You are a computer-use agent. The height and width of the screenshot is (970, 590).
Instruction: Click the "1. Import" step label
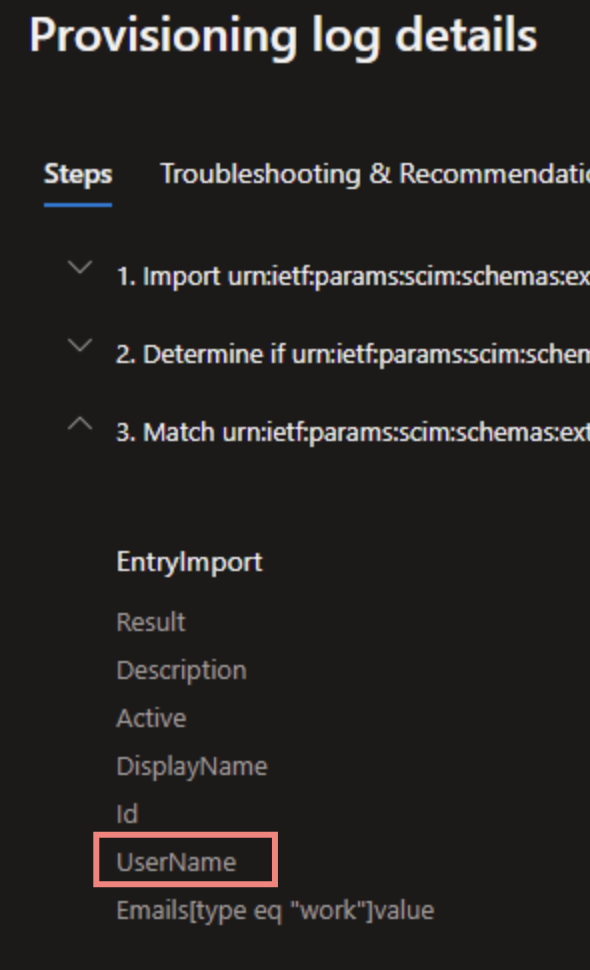168,277
